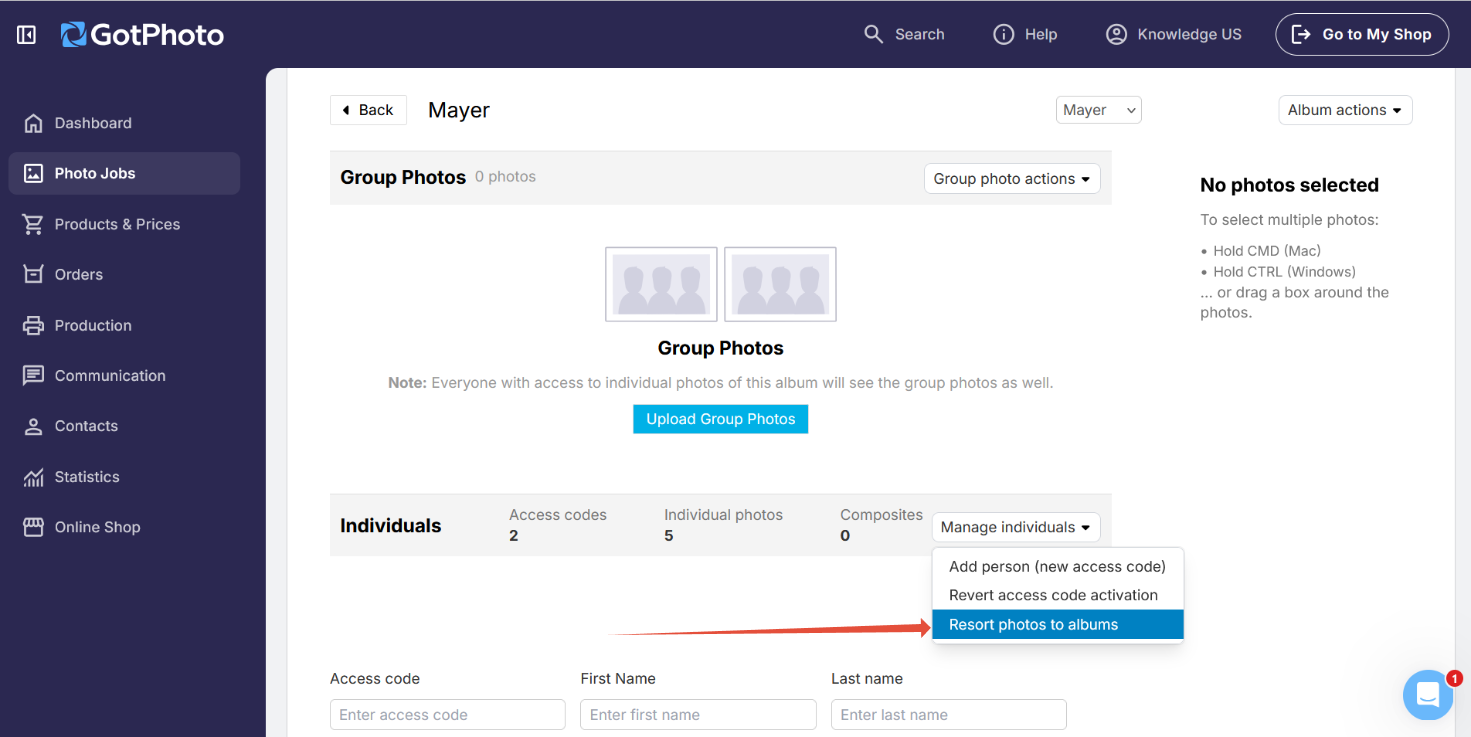Focus the Enter first name field
This screenshot has width=1471, height=737.
[x=698, y=715]
